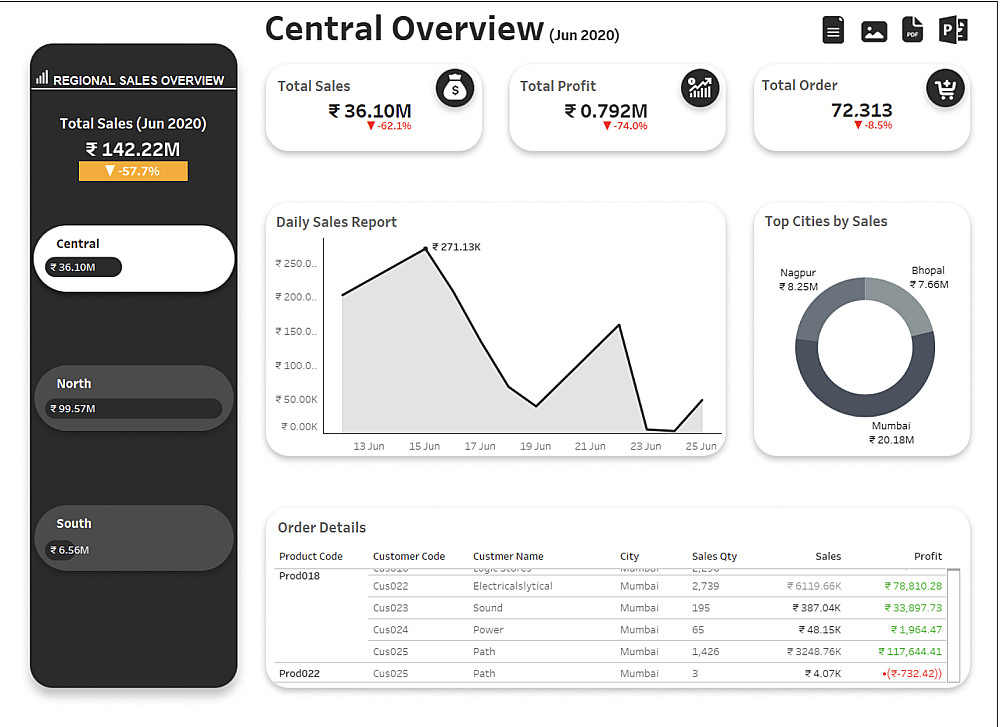Click the Mumbai ₹ 20.18M label
Image resolution: width=1000 pixels, height=727 pixels.
[891, 433]
